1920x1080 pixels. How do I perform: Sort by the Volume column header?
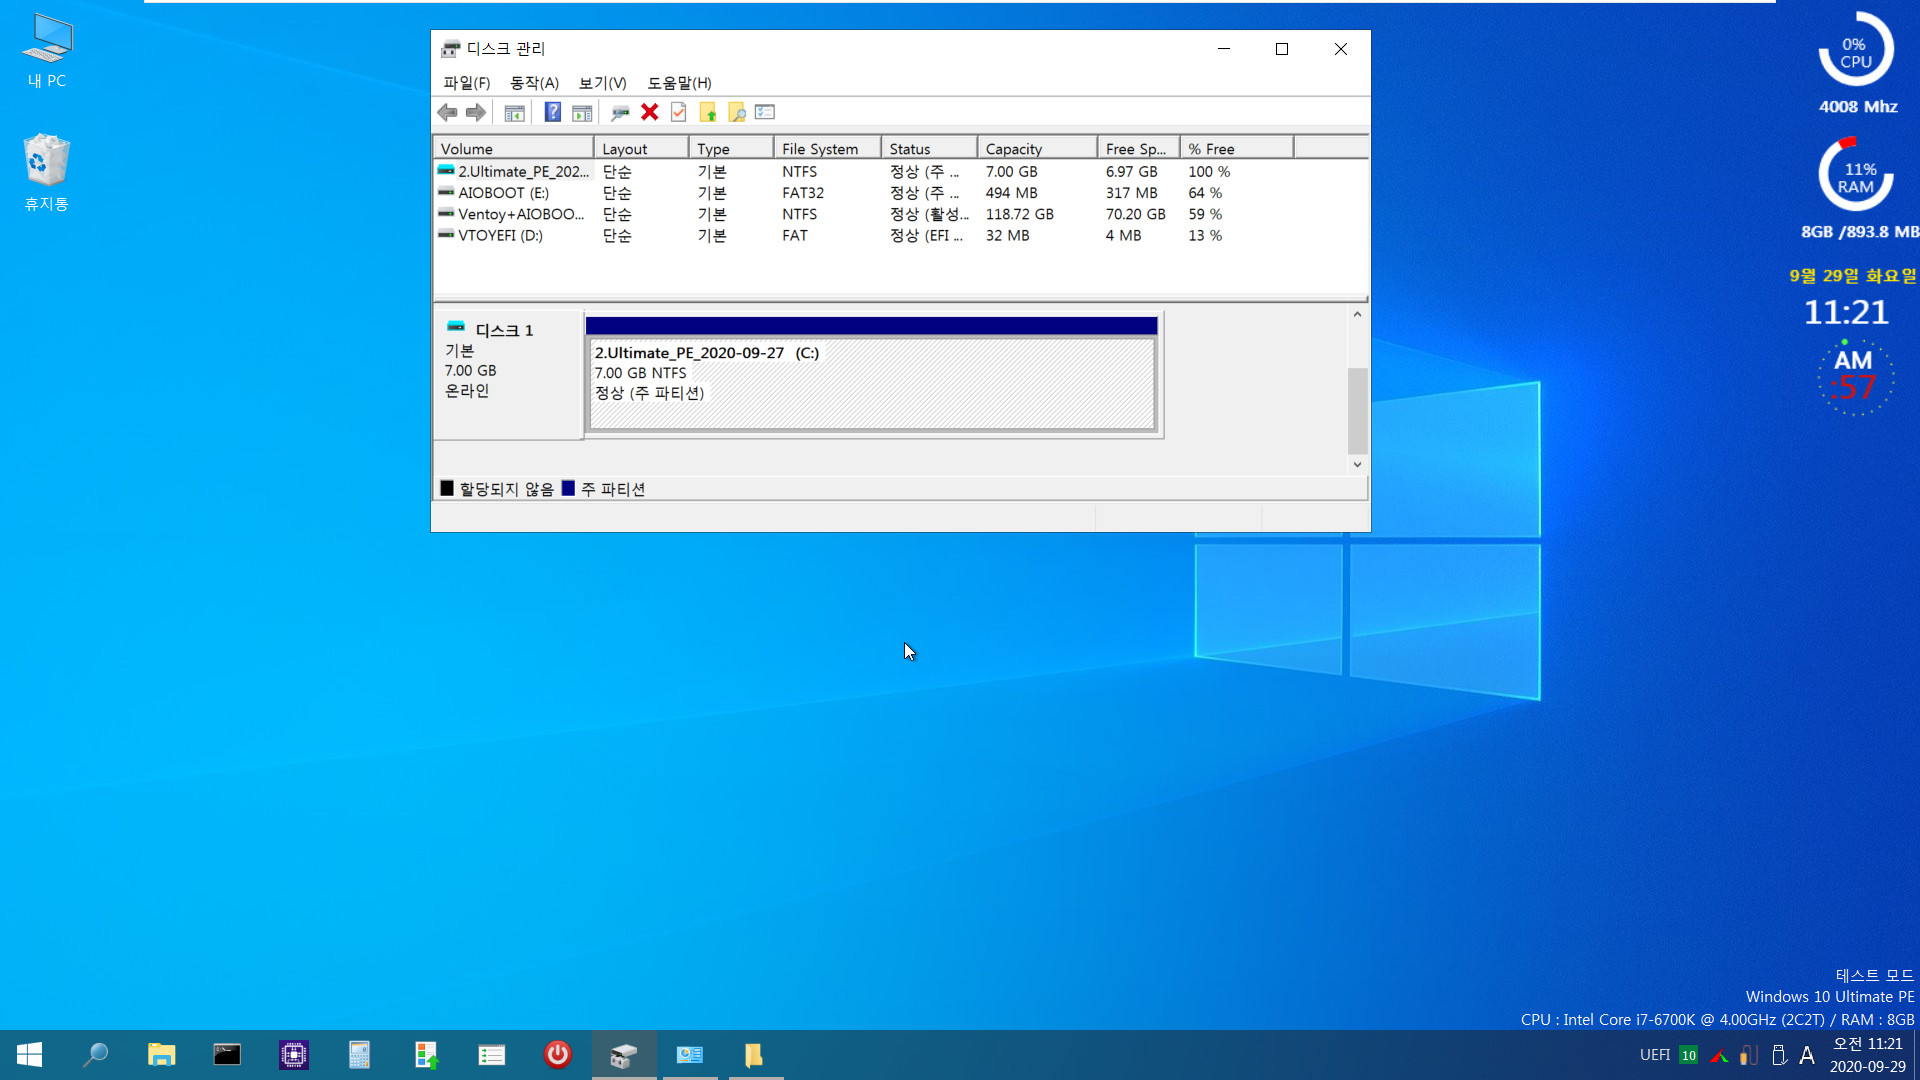tap(513, 148)
